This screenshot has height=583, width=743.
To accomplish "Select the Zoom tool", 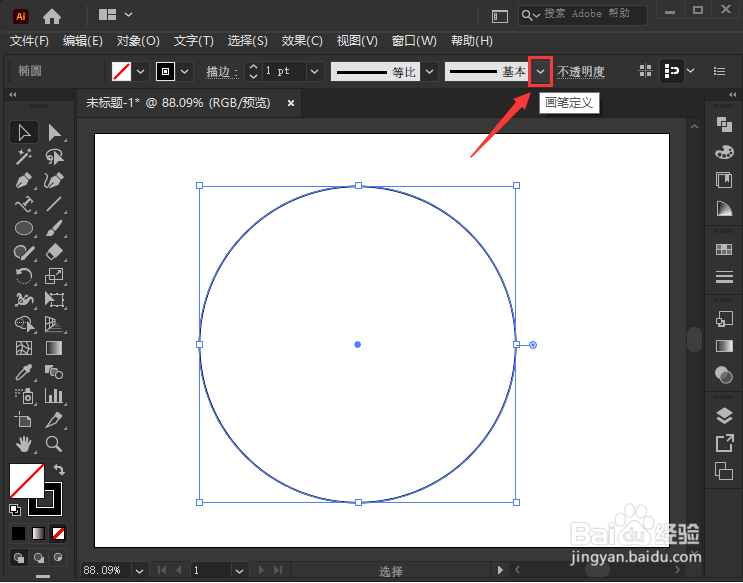I will pos(54,444).
